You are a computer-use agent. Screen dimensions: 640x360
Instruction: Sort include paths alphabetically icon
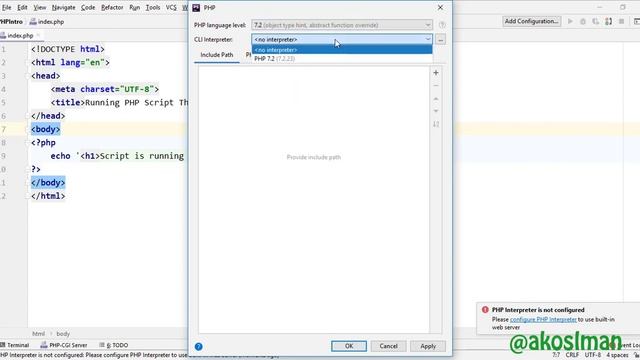[436, 124]
